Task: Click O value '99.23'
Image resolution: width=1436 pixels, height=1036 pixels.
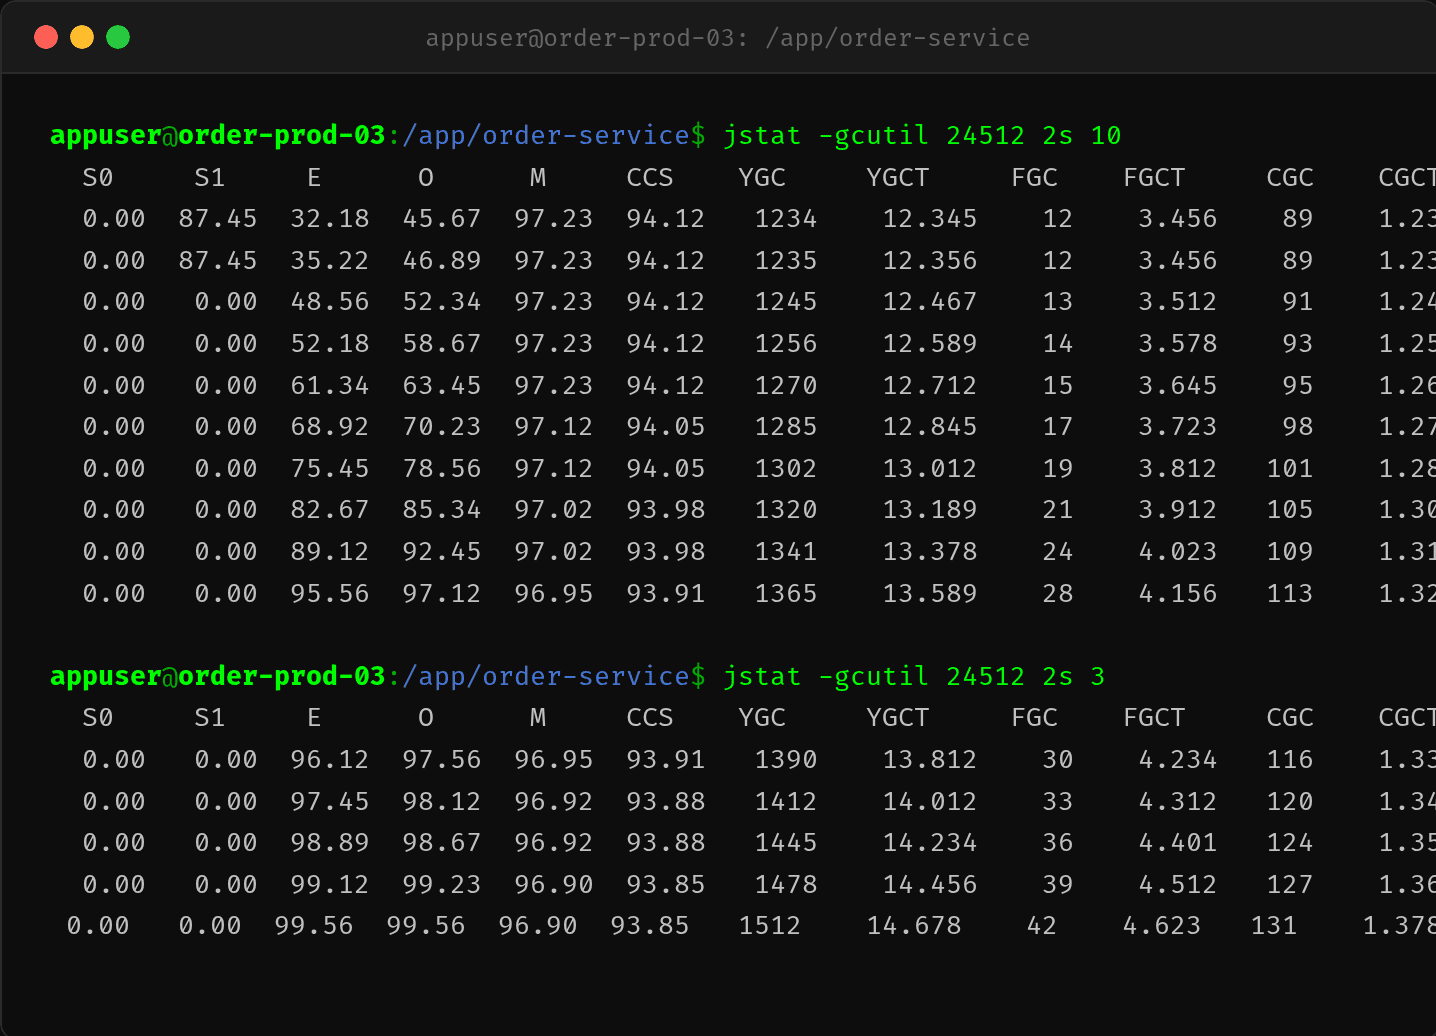Action: (x=442, y=884)
